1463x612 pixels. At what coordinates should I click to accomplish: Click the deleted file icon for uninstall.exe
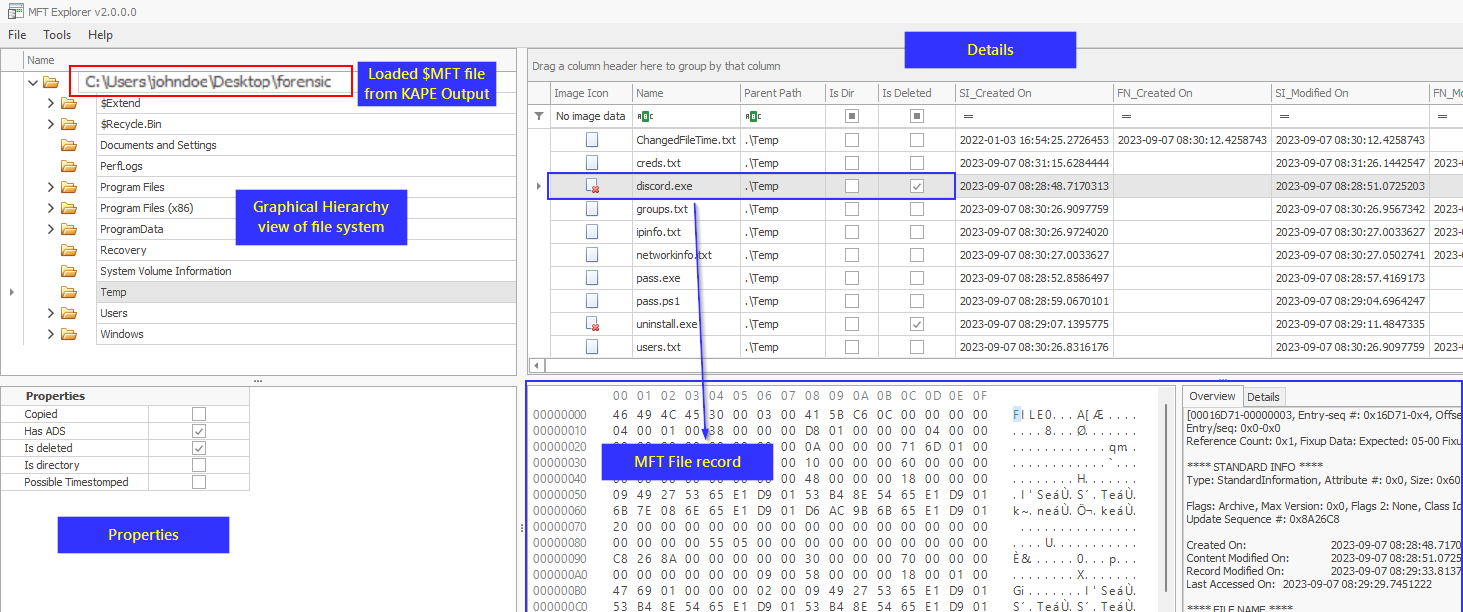(593, 324)
